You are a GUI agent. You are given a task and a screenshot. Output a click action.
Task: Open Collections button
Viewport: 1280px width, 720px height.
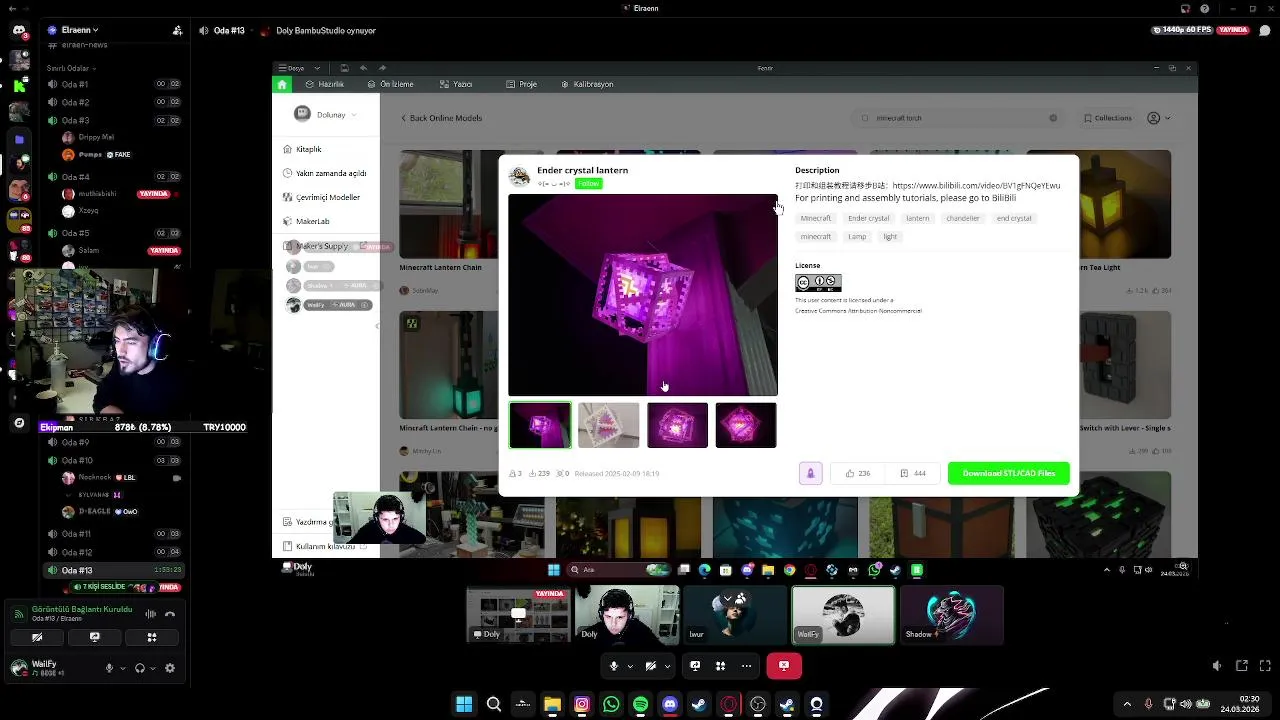(x=1108, y=118)
